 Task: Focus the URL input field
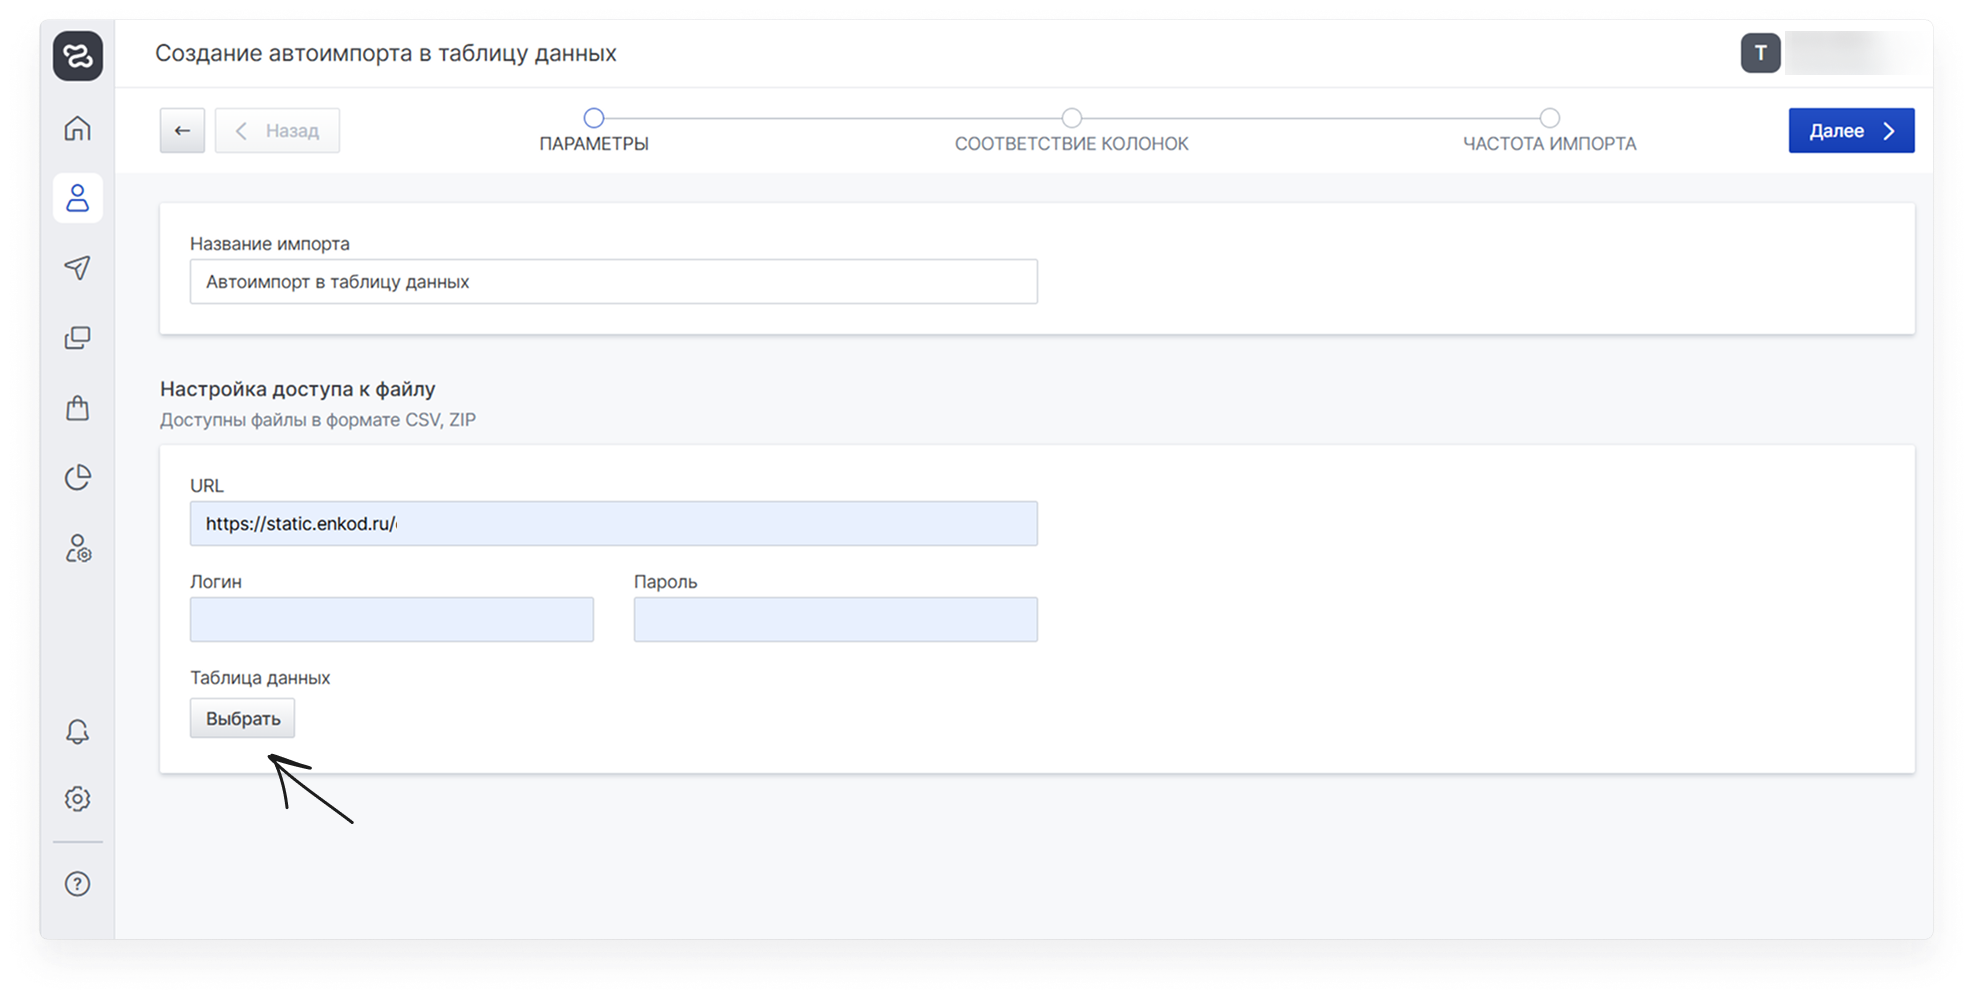point(613,524)
